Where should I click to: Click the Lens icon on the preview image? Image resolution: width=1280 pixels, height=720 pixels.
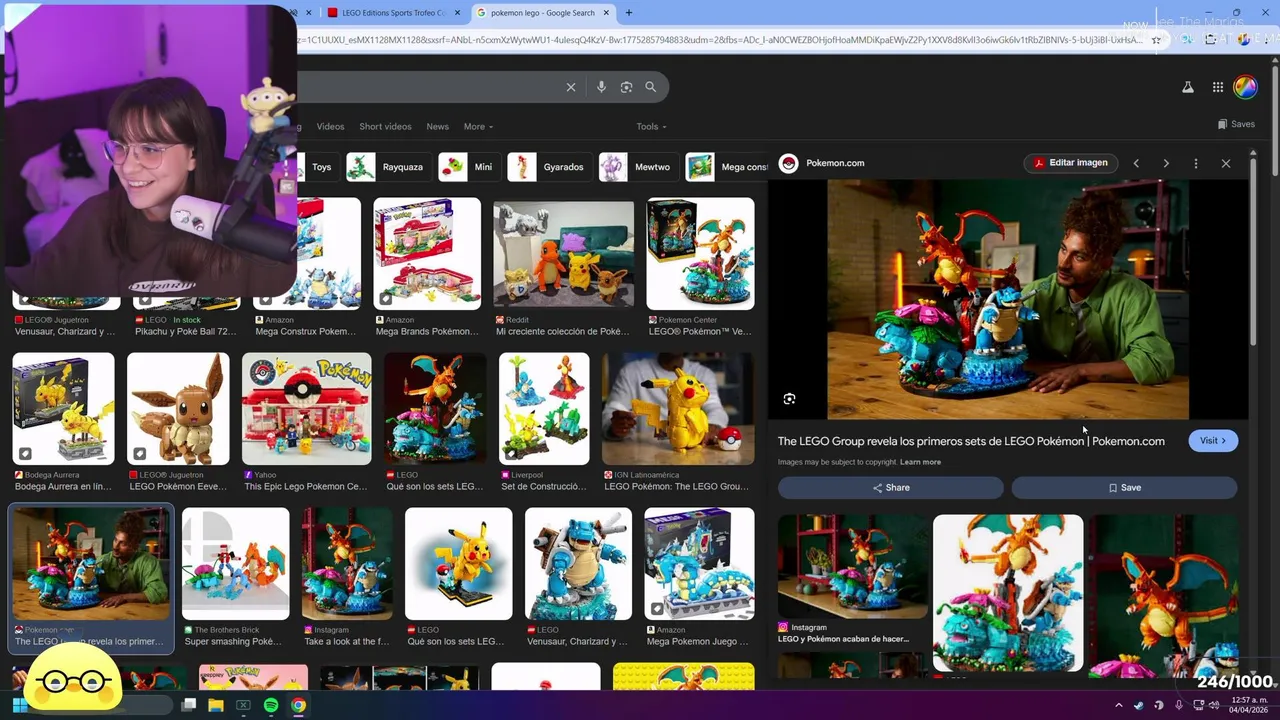click(789, 399)
